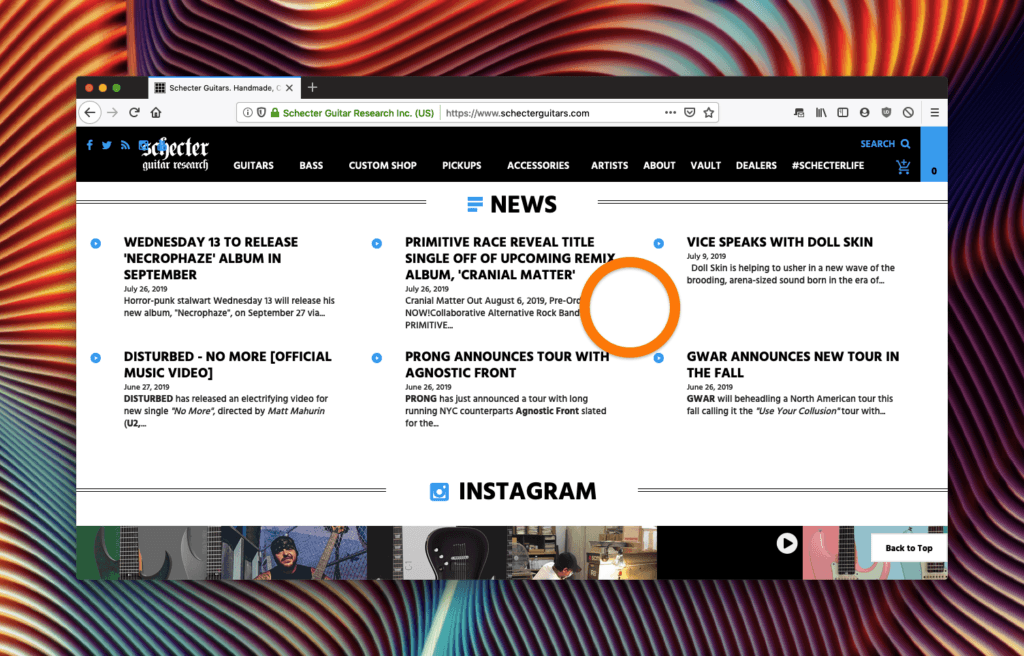
Task: Open Schecter's Facebook page icon
Action: (89, 145)
